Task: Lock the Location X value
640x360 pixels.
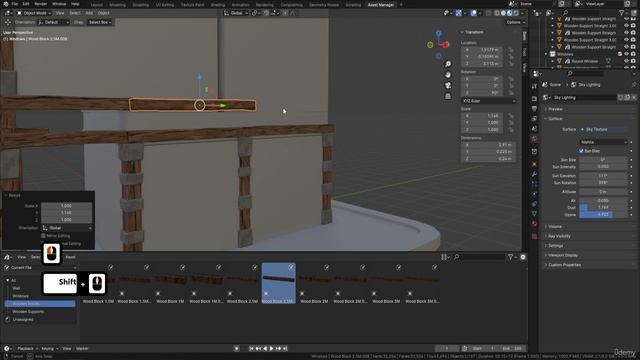Action: 511,50
